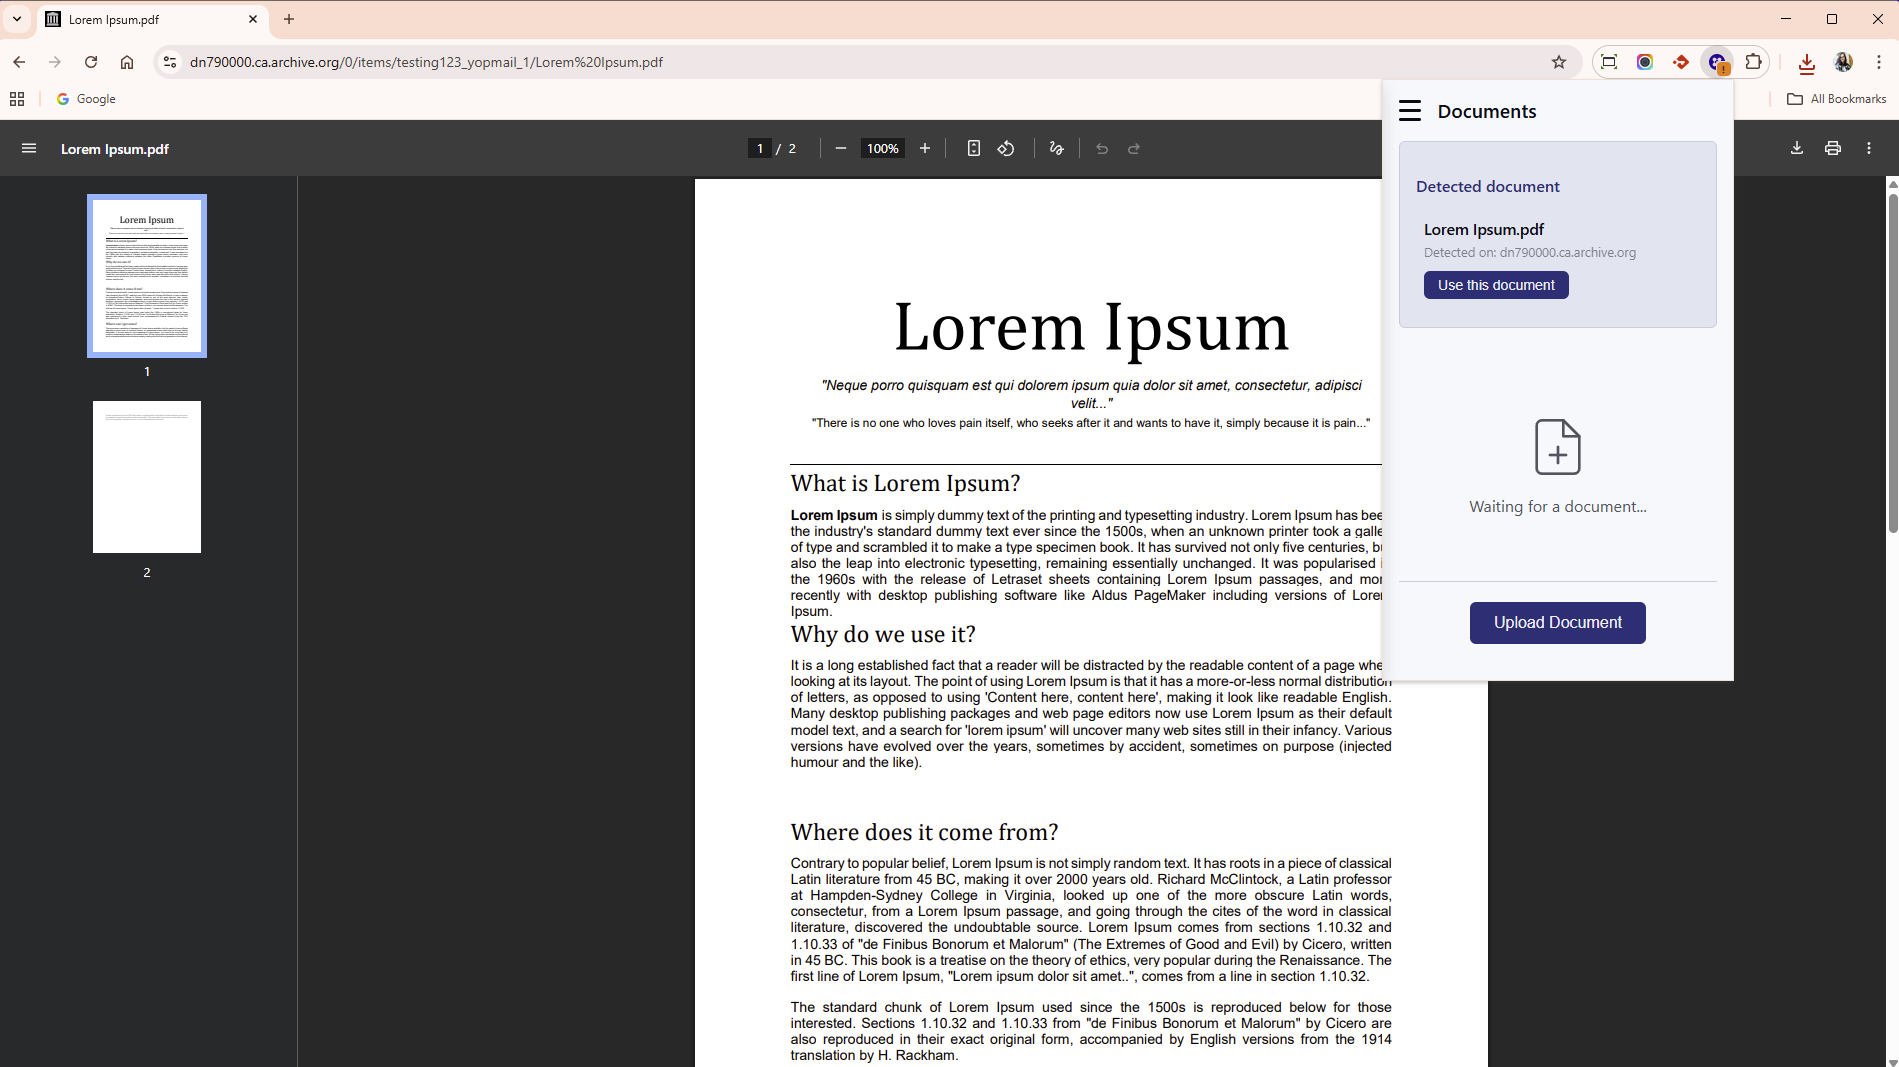1899x1067 pixels.
Task: Switch to the Lorem Ipsum.pdf tab
Action: pyautogui.click(x=150, y=19)
